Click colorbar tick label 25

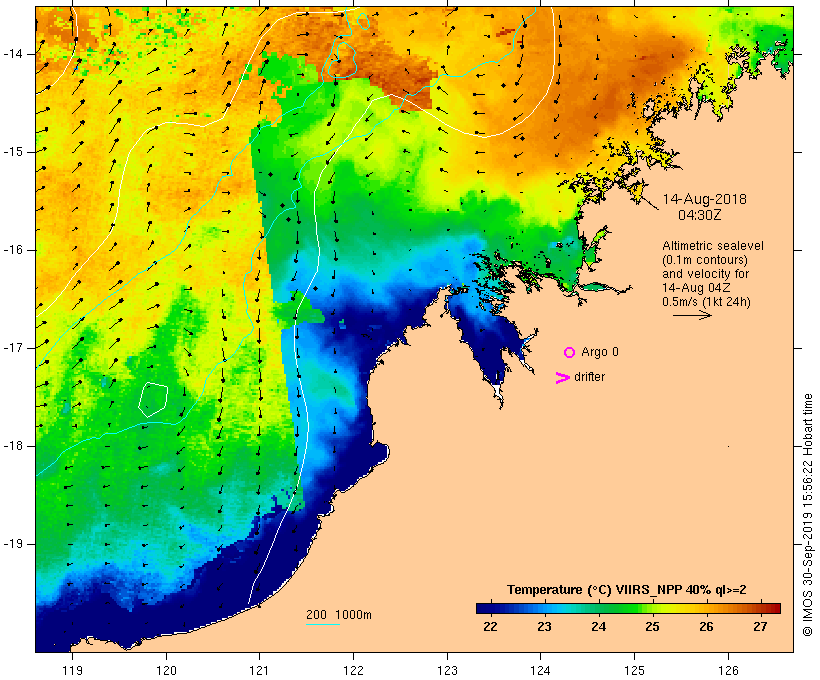click(x=652, y=627)
